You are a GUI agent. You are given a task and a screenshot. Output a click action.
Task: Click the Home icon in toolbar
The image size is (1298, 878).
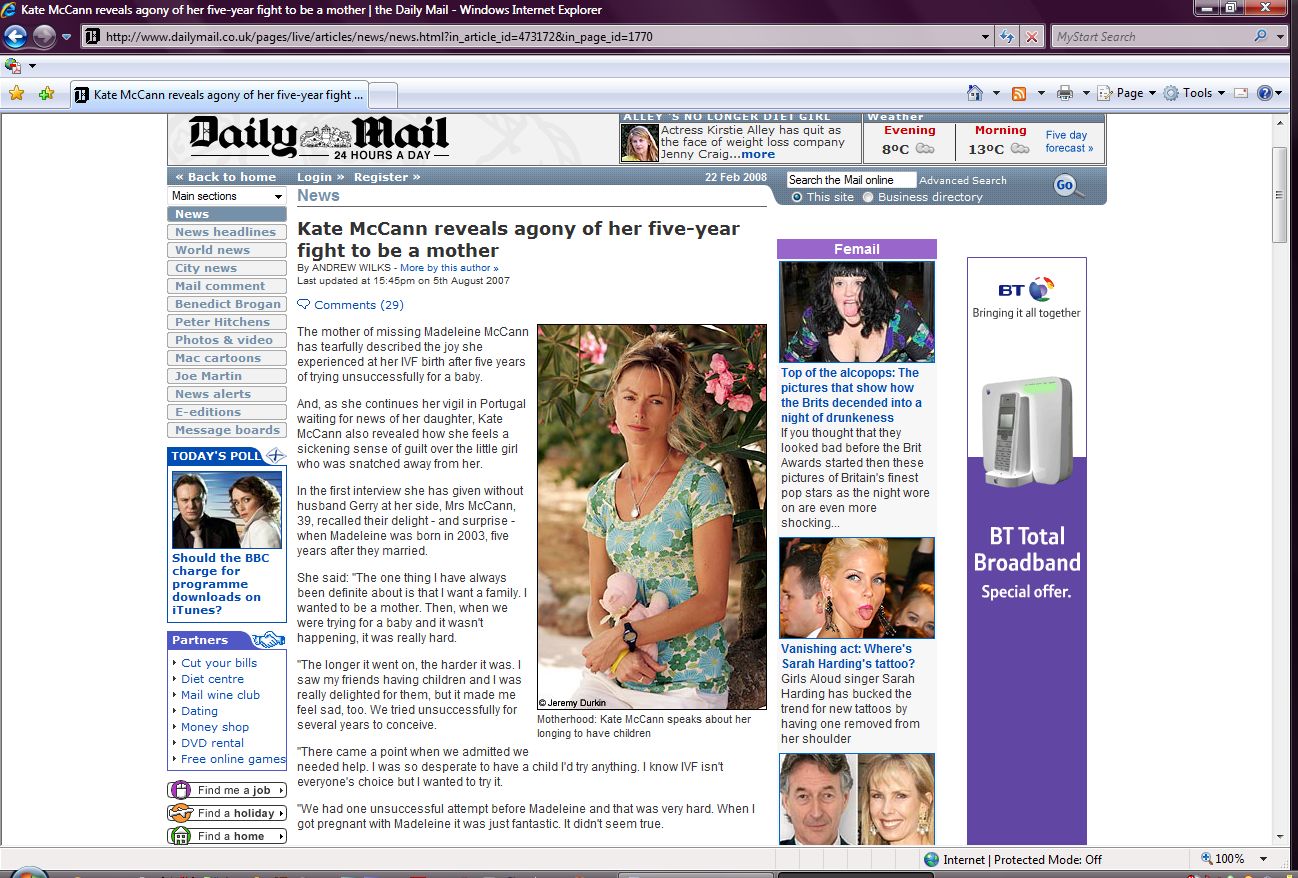975,93
